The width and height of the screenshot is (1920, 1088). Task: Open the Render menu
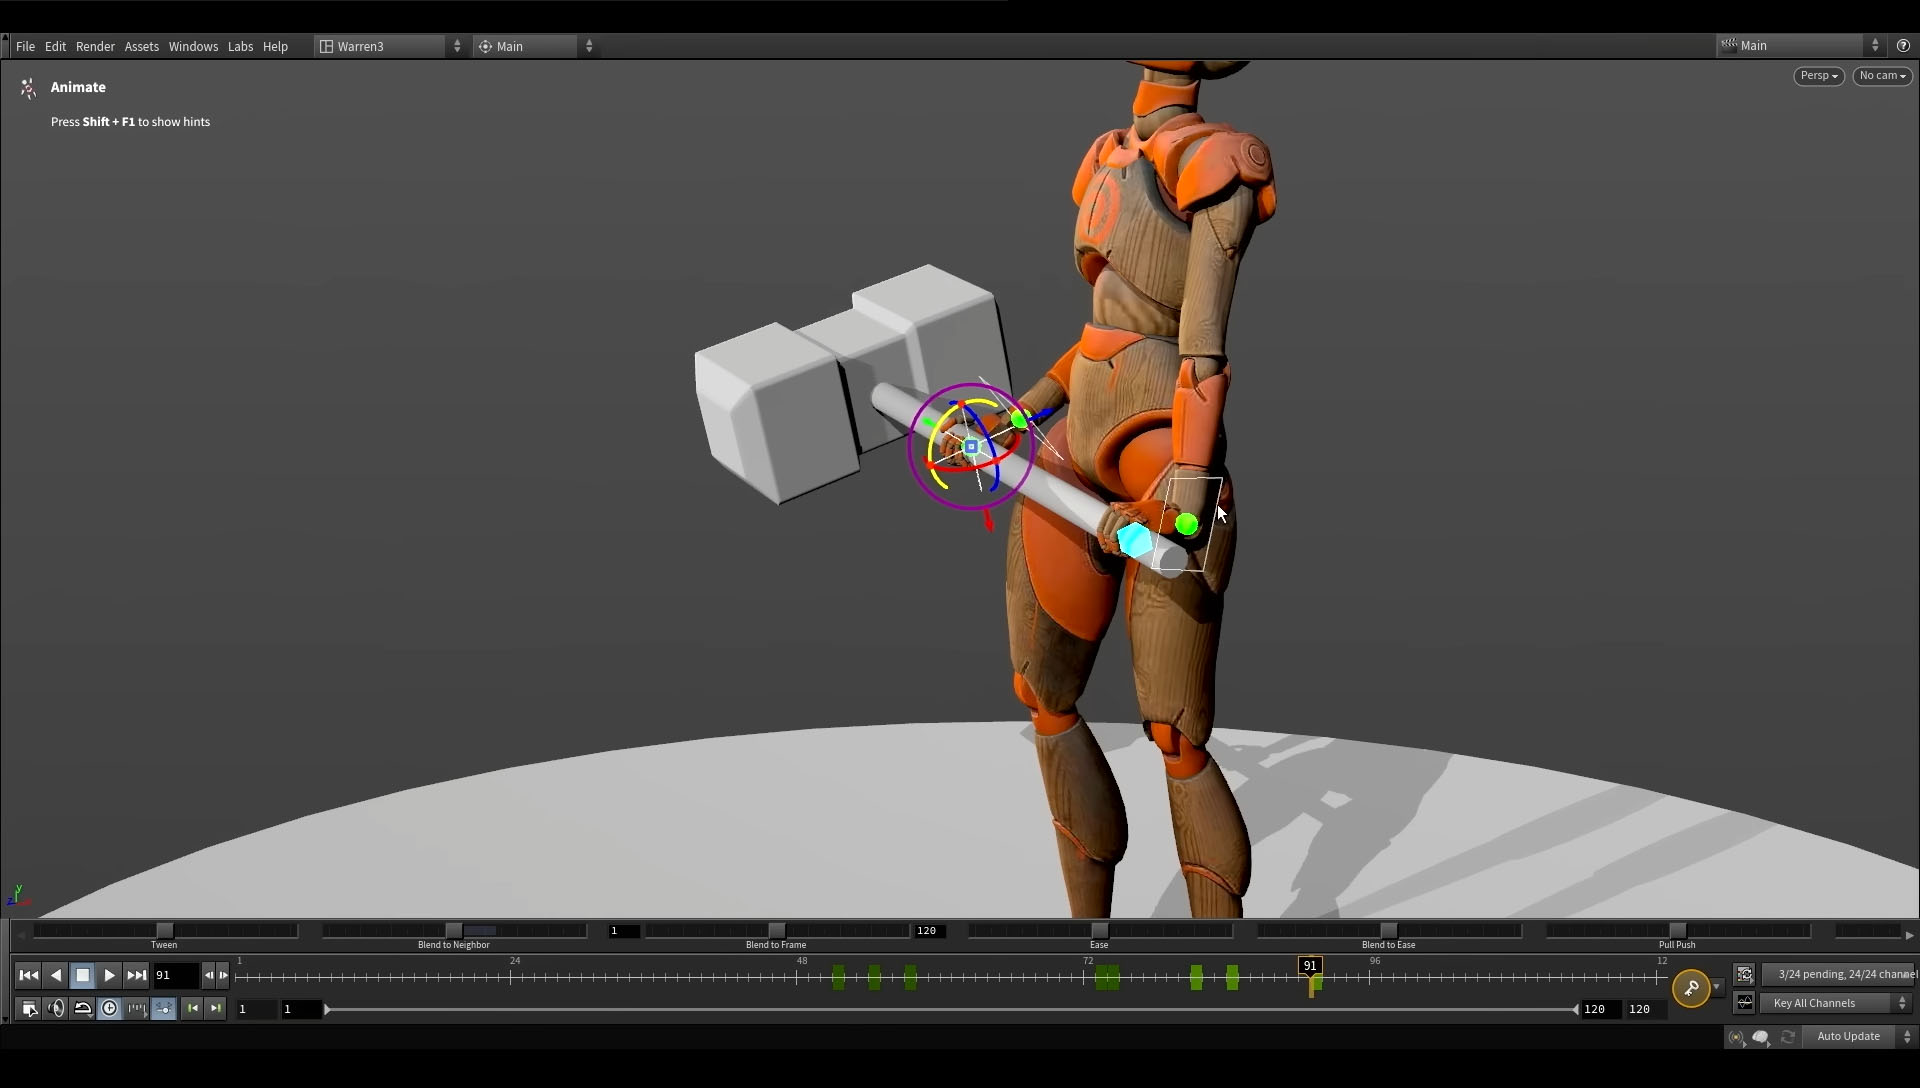95,46
